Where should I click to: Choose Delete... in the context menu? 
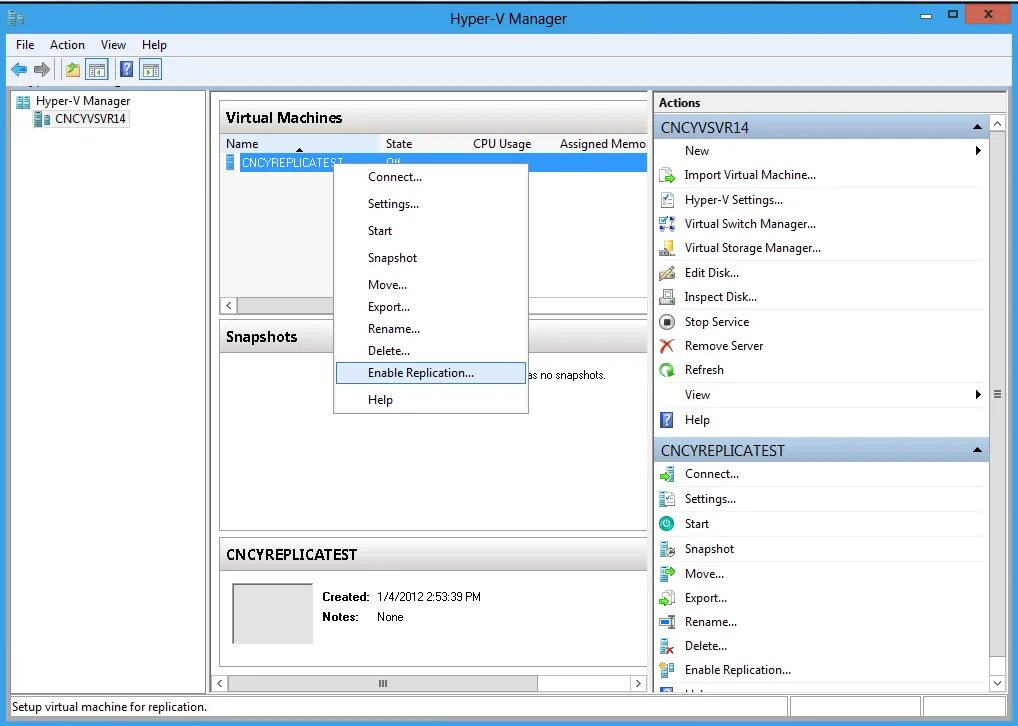coord(431,351)
